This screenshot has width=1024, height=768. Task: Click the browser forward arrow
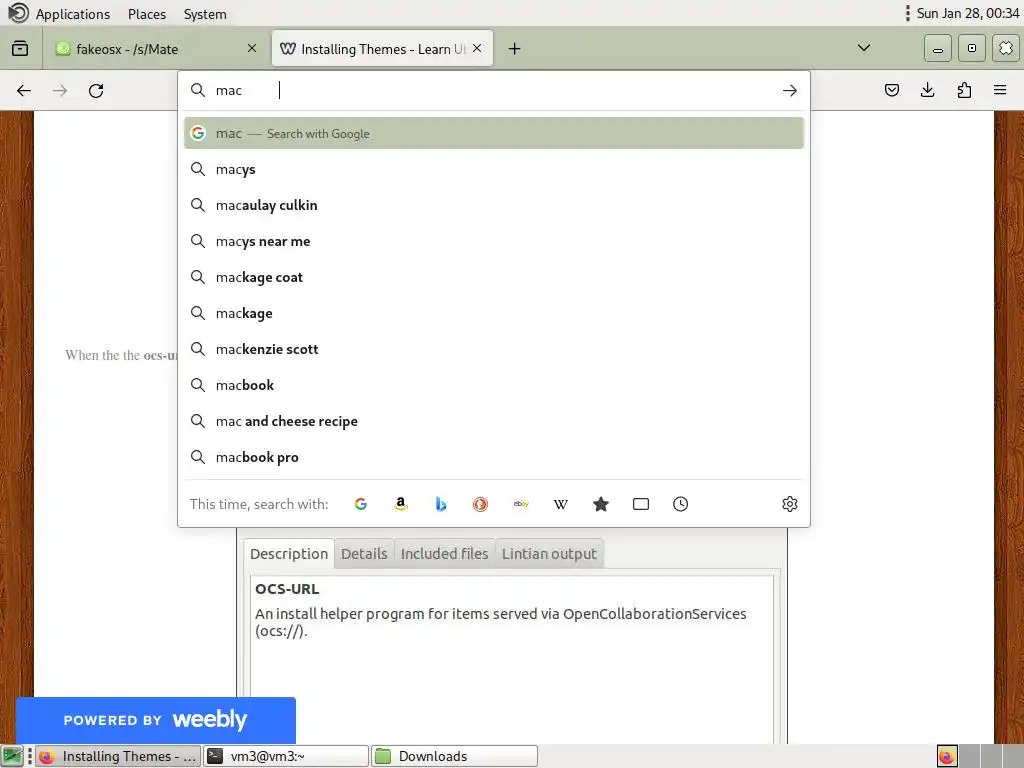[x=60, y=91]
